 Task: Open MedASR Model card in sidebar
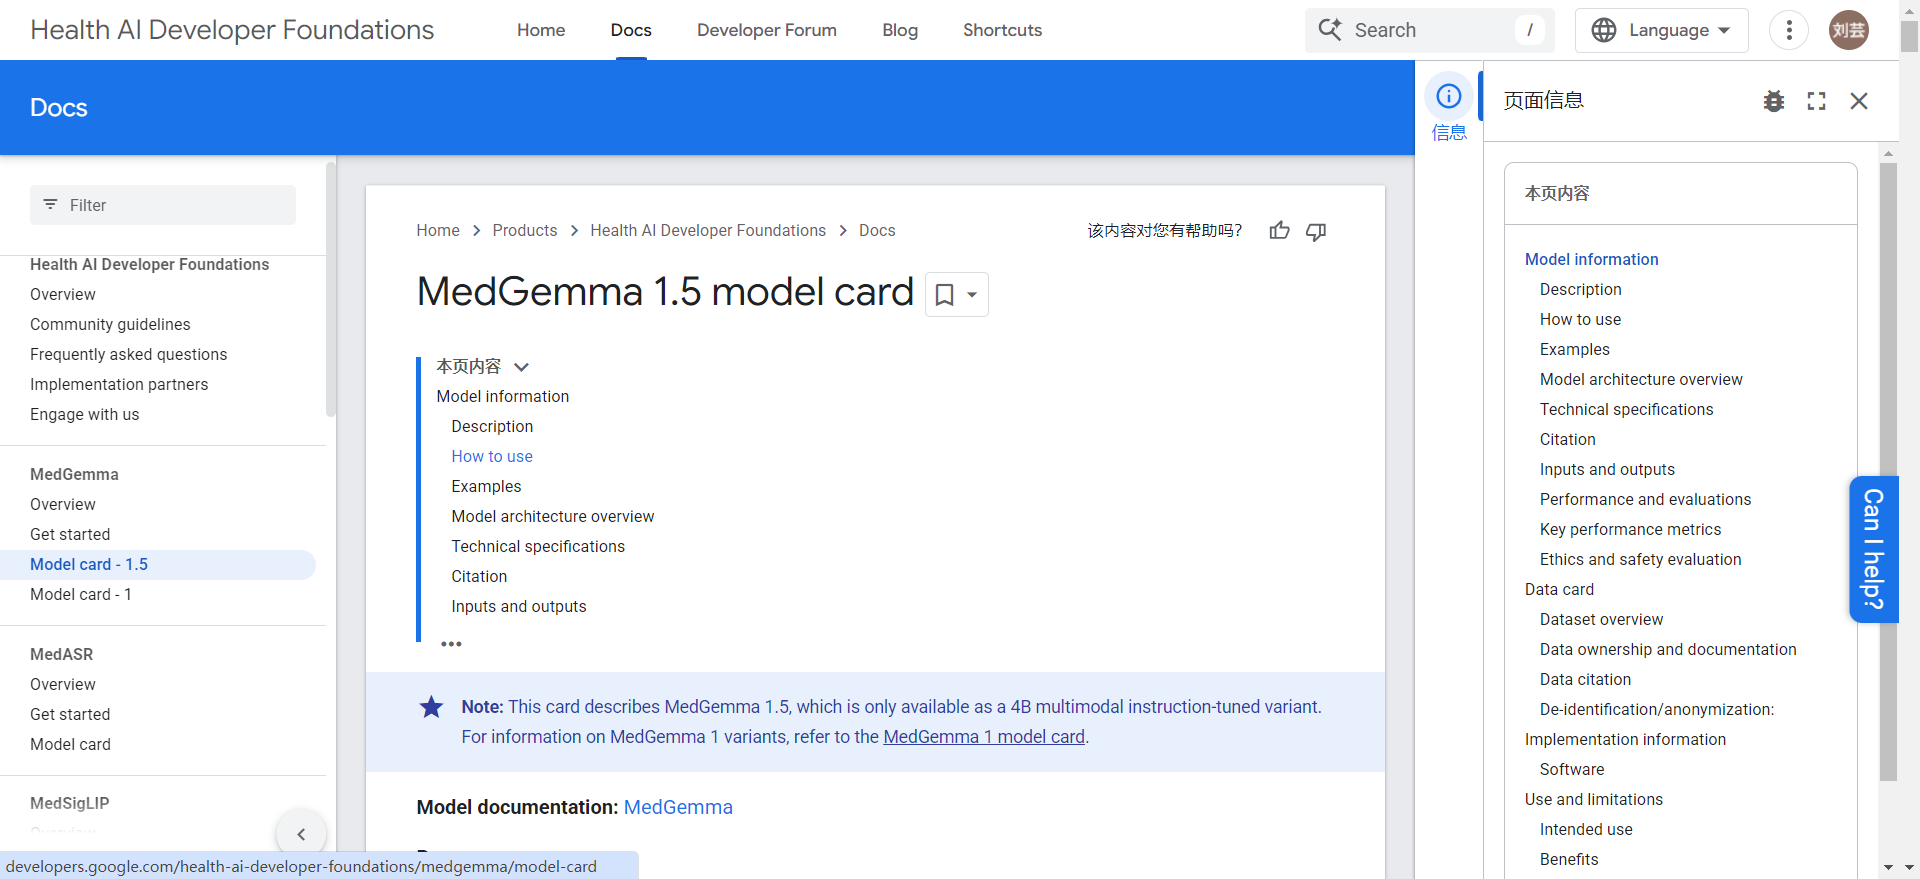click(70, 744)
